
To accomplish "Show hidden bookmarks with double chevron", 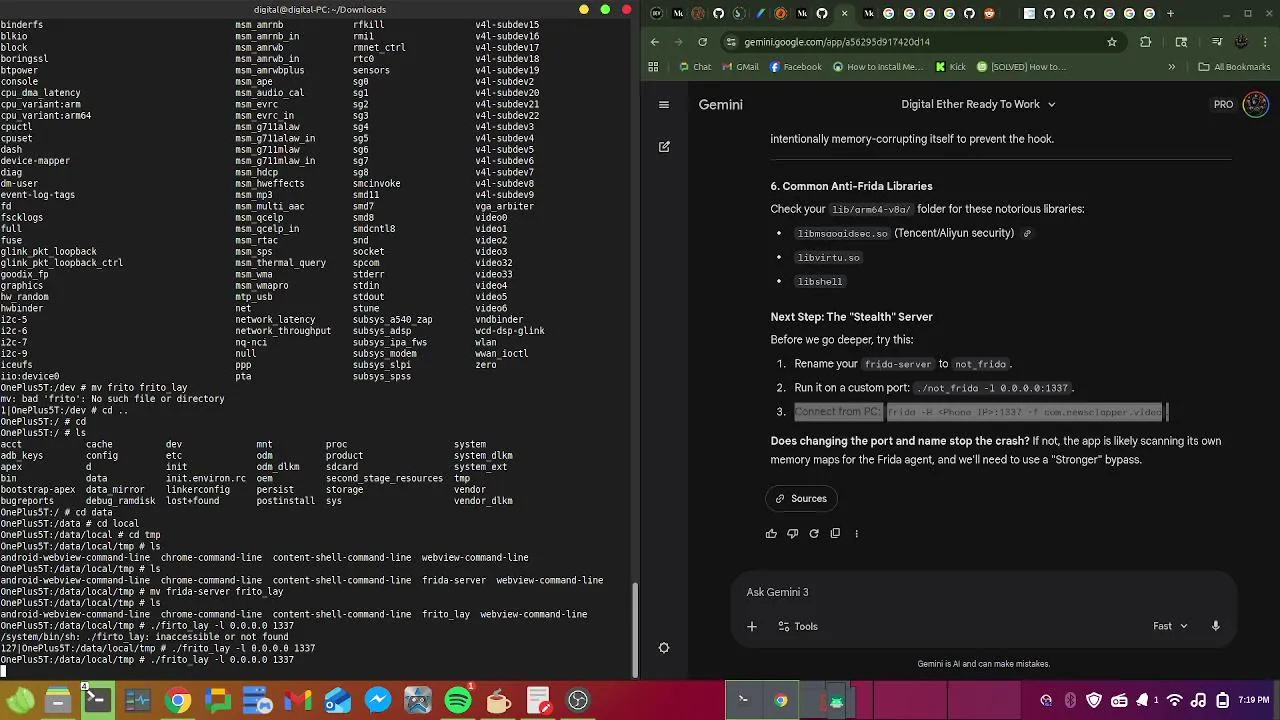I will tap(1173, 67).
